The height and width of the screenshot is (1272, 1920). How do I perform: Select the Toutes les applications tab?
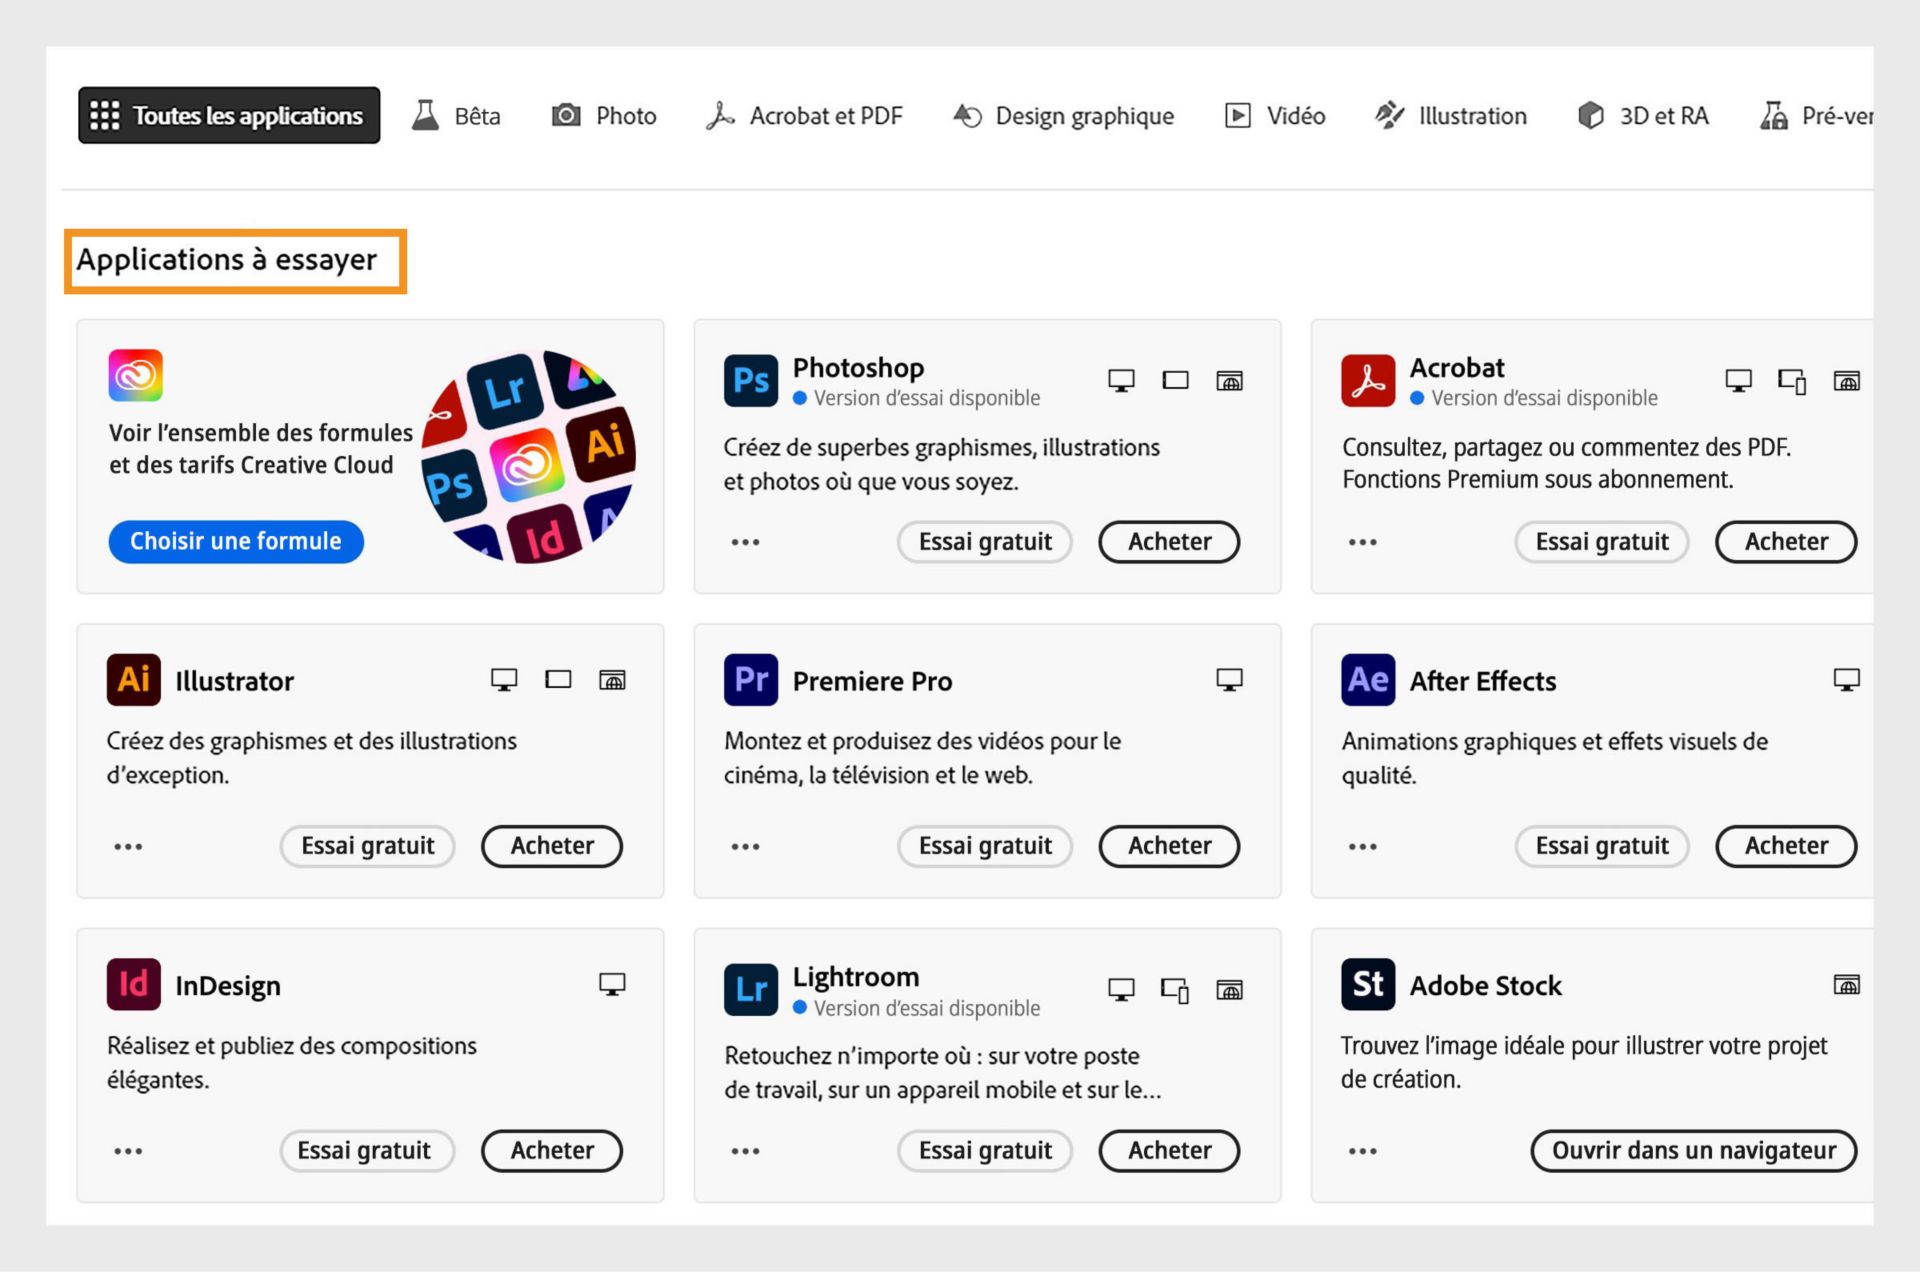click(229, 115)
